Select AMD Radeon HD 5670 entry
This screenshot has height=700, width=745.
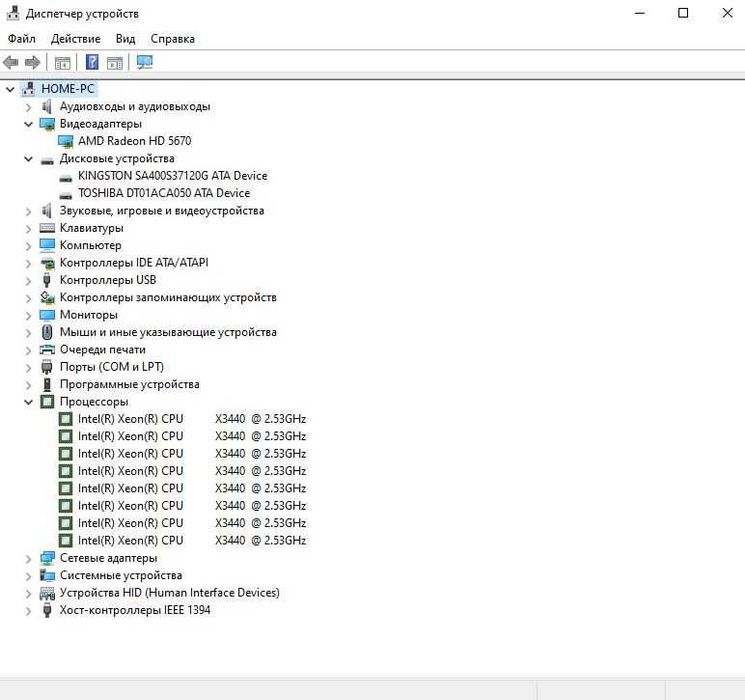pyautogui.click(x=134, y=141)
